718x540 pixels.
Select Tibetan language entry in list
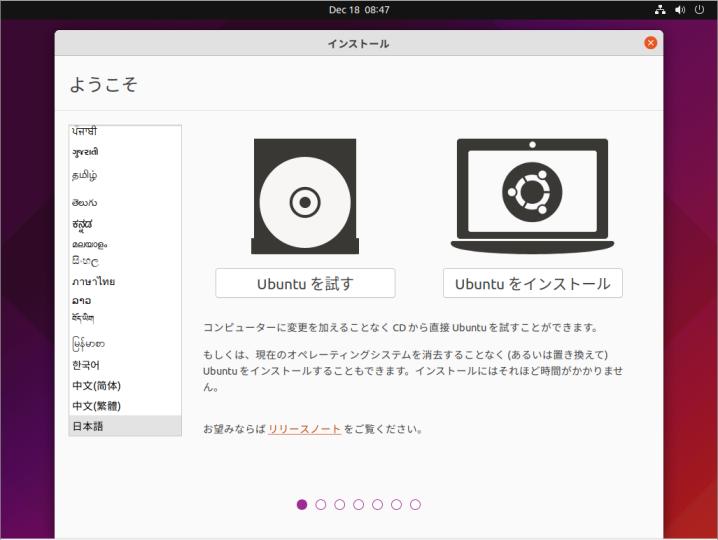click(x=125, y=318)
